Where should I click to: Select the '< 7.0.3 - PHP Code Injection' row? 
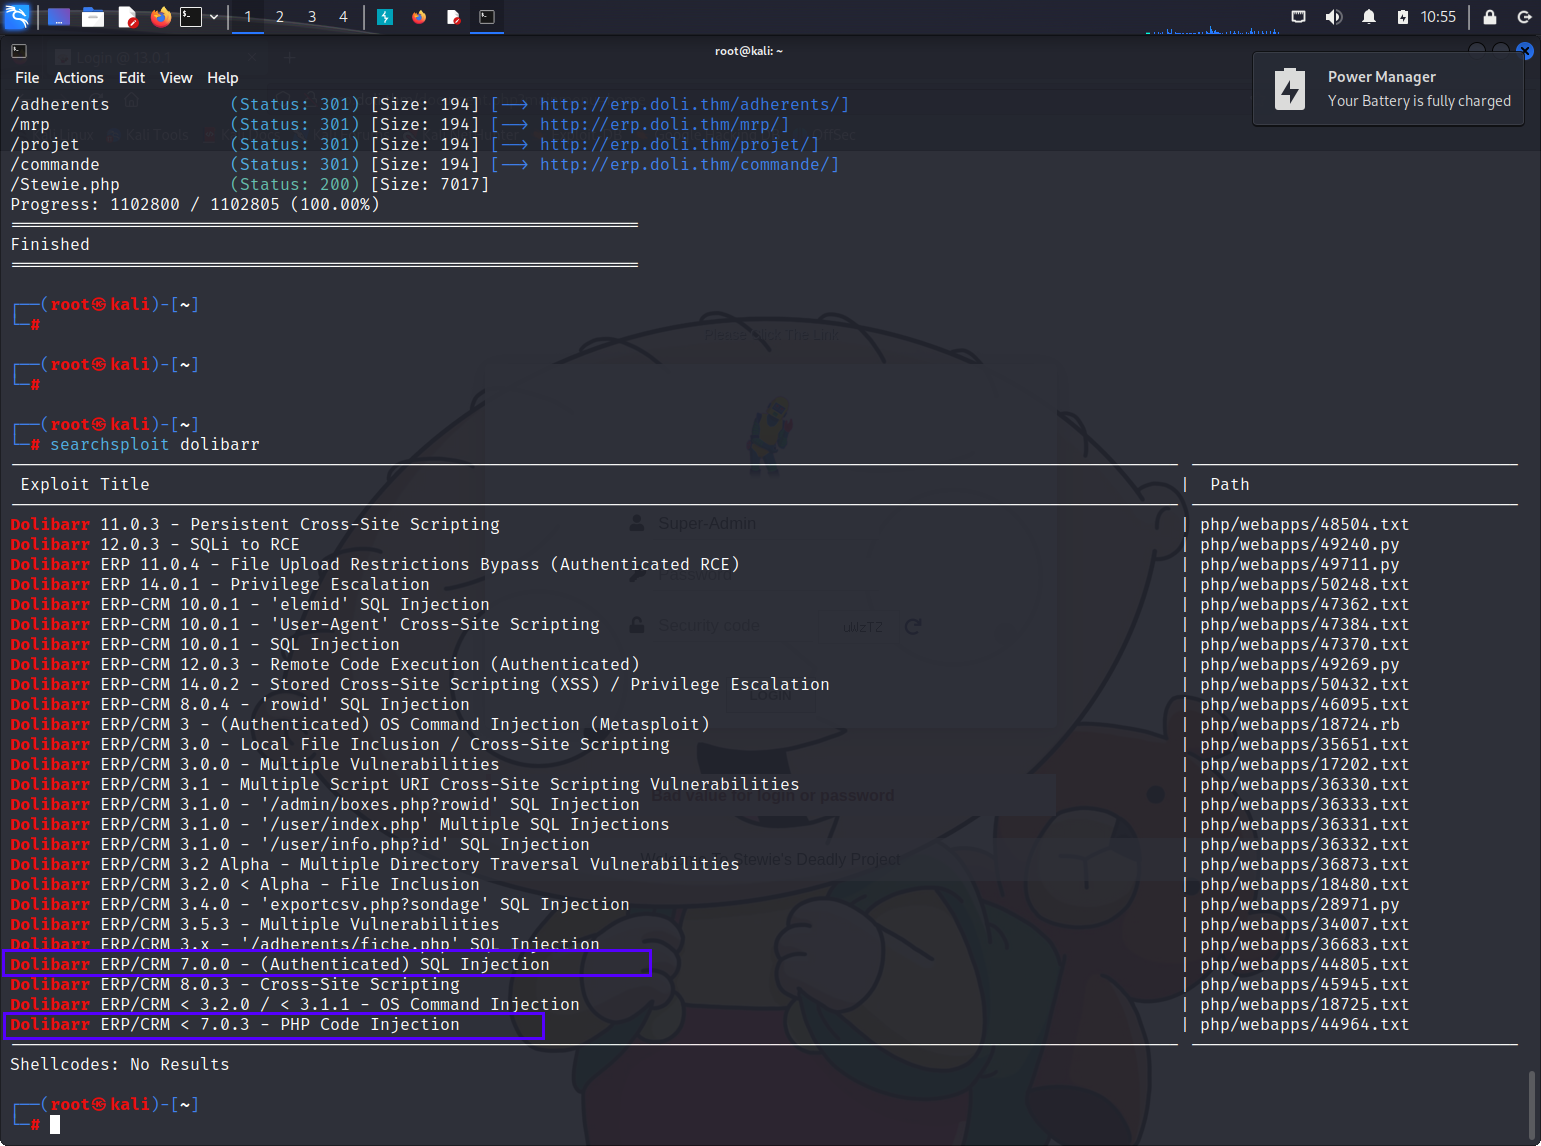tap(235, 1024)
